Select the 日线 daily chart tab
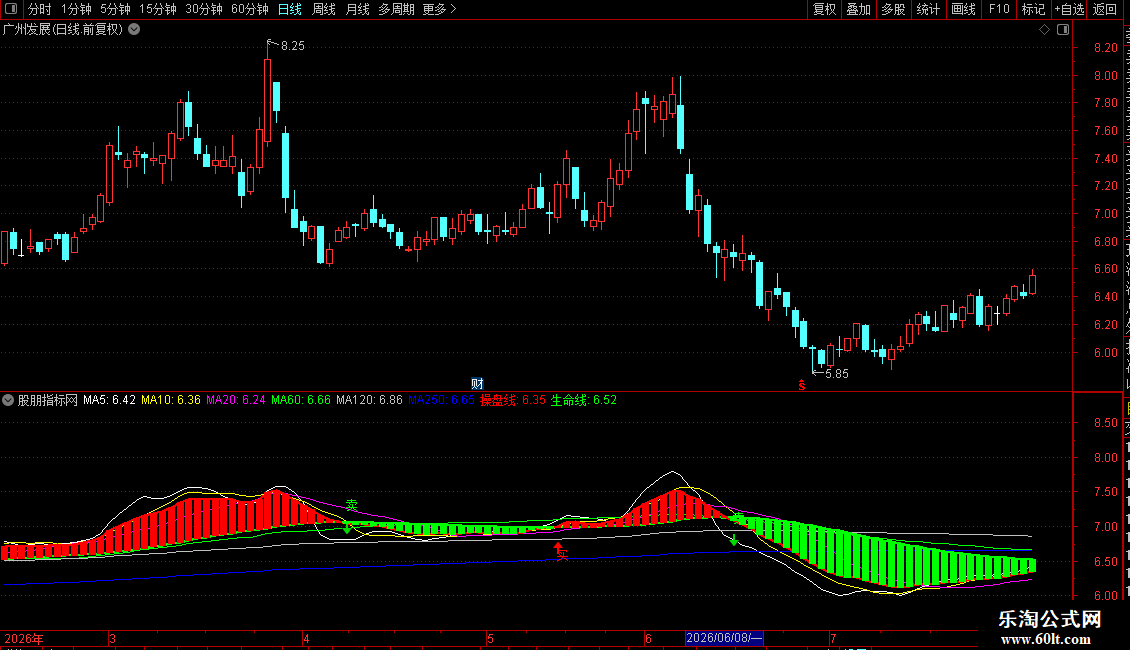The image size is (1130, 650). pos(290,9)
